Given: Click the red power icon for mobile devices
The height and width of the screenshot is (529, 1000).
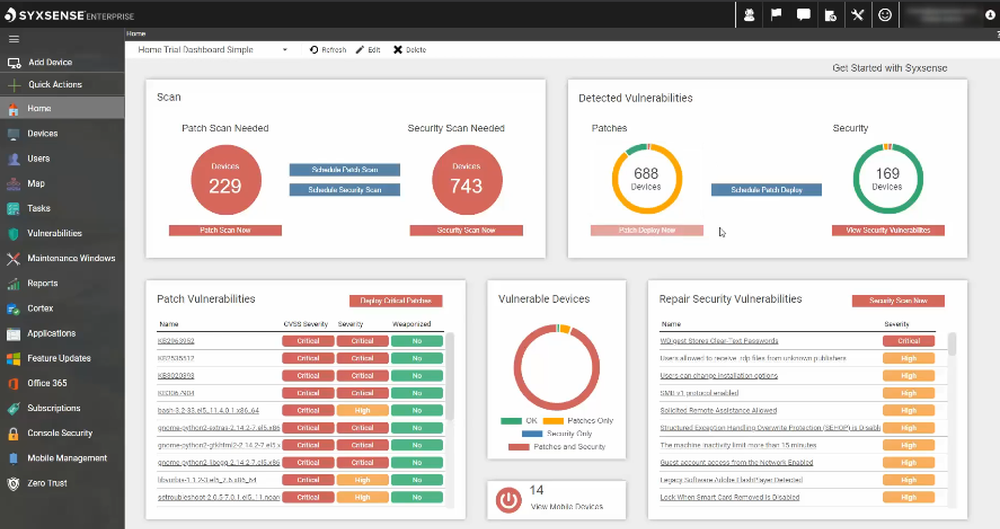Looking at the screenshot, I should (x=508, y=500).
